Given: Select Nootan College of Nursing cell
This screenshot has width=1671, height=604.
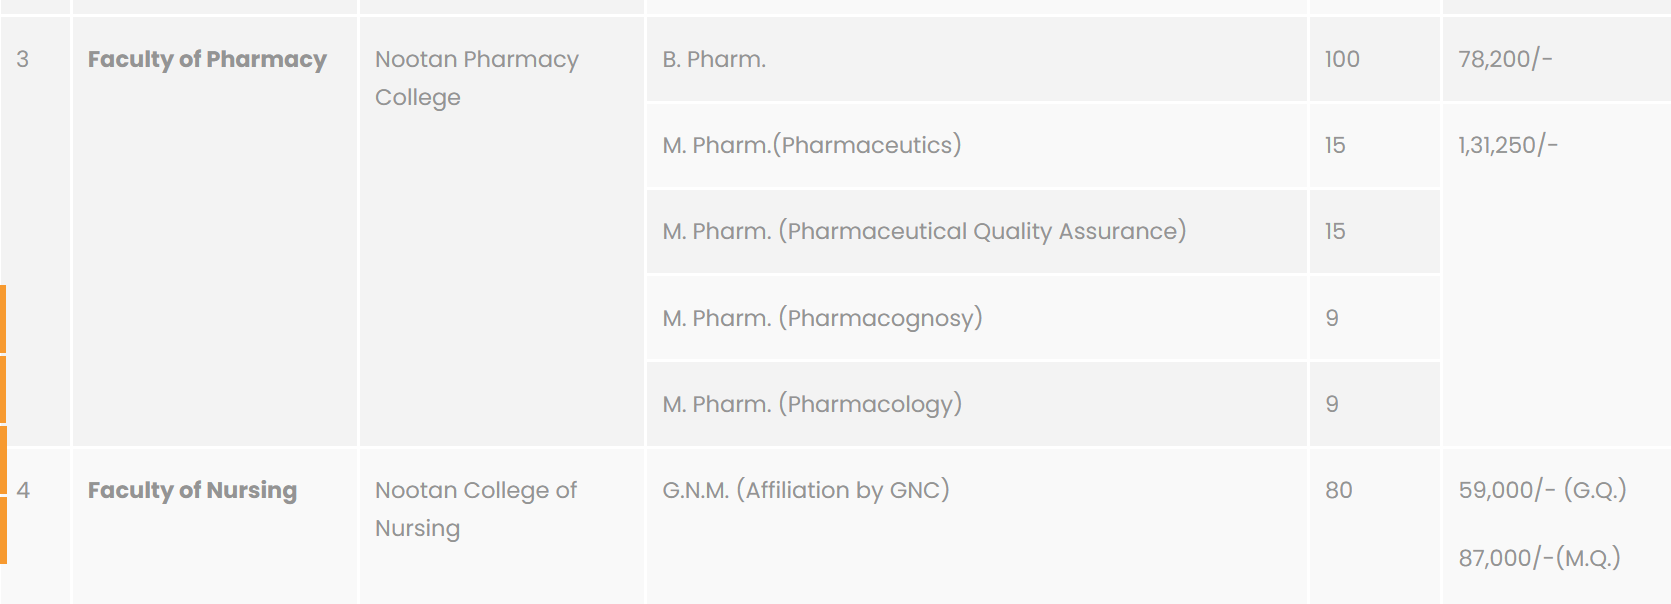Looking at the screenshot, I should [475, 509].
